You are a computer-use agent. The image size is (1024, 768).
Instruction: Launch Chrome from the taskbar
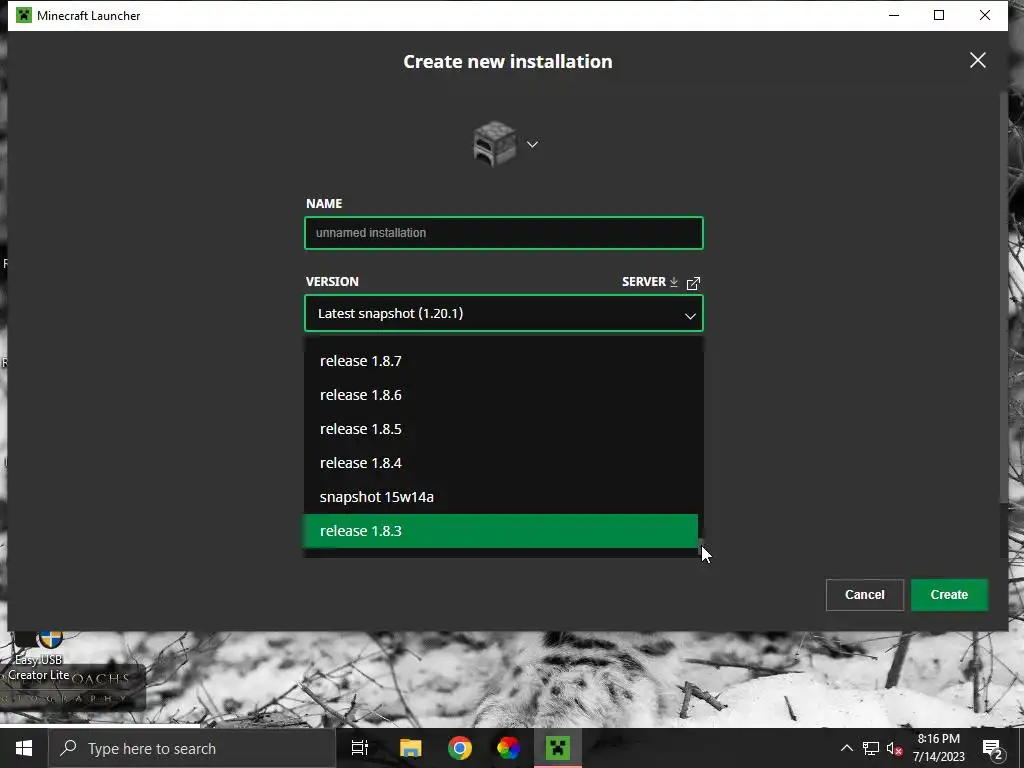460,748
